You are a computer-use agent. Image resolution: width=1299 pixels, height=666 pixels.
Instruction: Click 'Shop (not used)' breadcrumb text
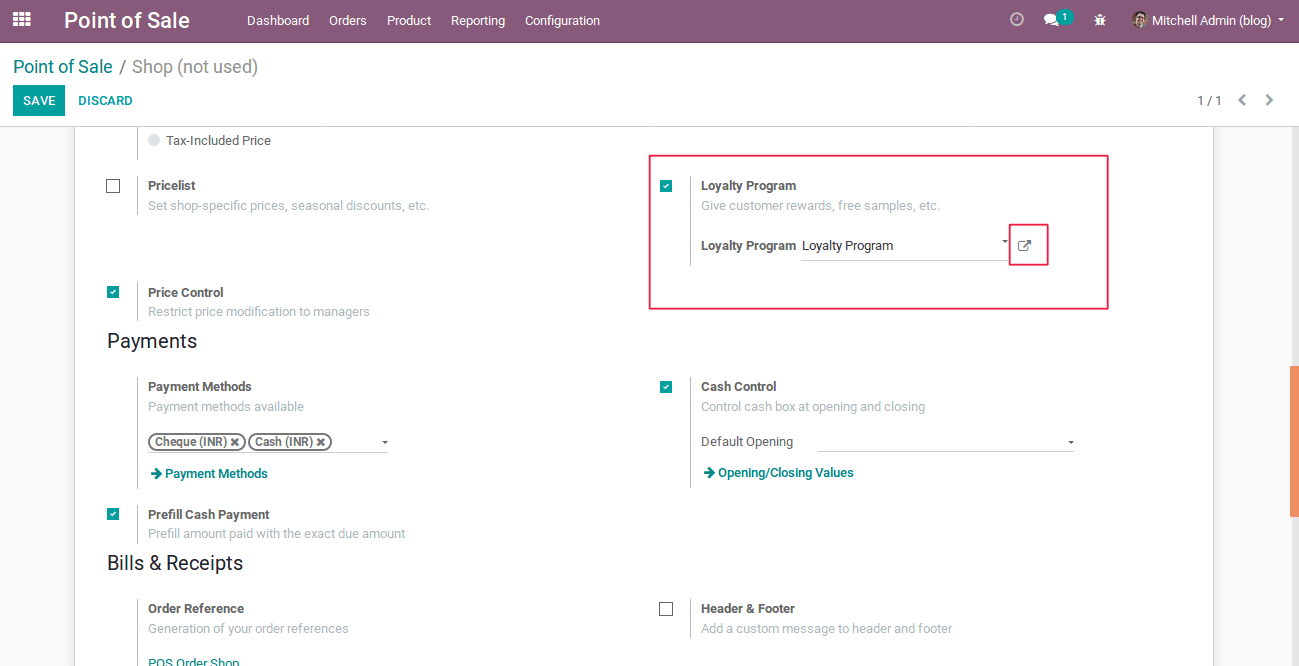(195, 67)
